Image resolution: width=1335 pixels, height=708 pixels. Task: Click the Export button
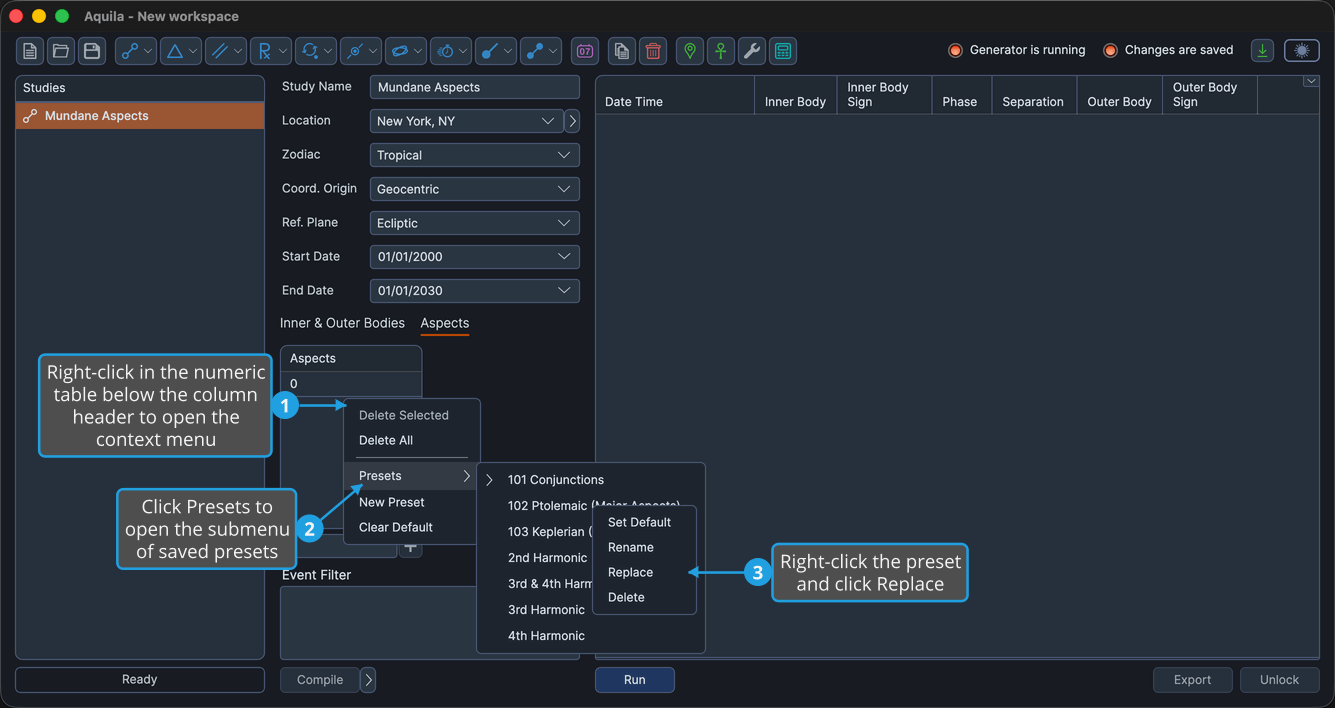[1192, 680]
